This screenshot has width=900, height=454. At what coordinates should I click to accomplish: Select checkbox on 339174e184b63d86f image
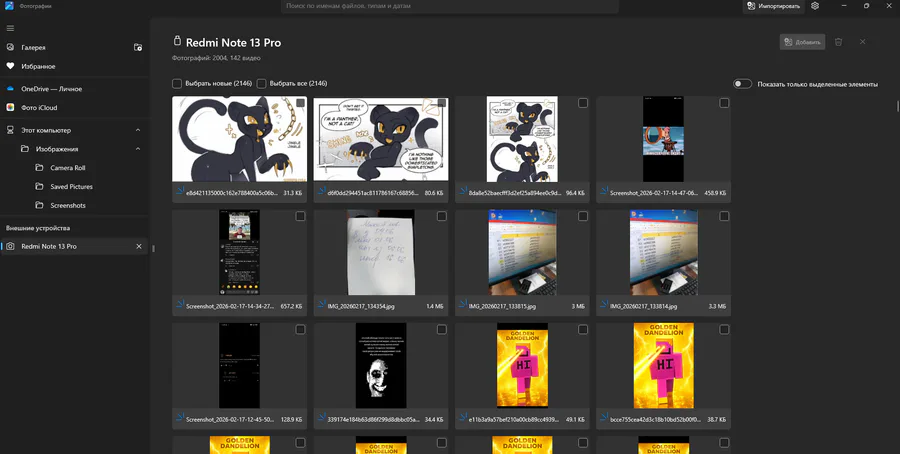click(441, 329)
